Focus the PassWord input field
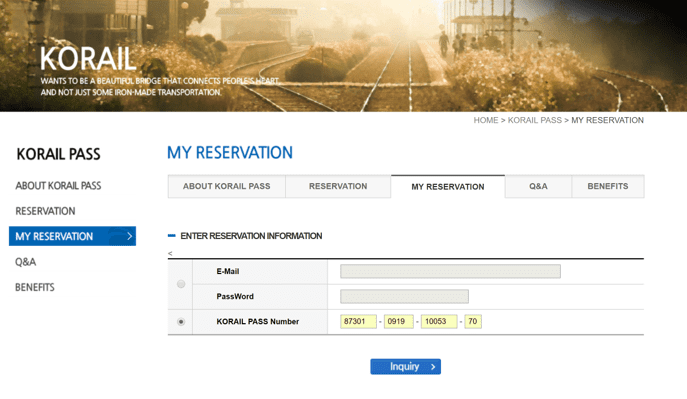Screen dimensions: 687x399 click(404, 297)
